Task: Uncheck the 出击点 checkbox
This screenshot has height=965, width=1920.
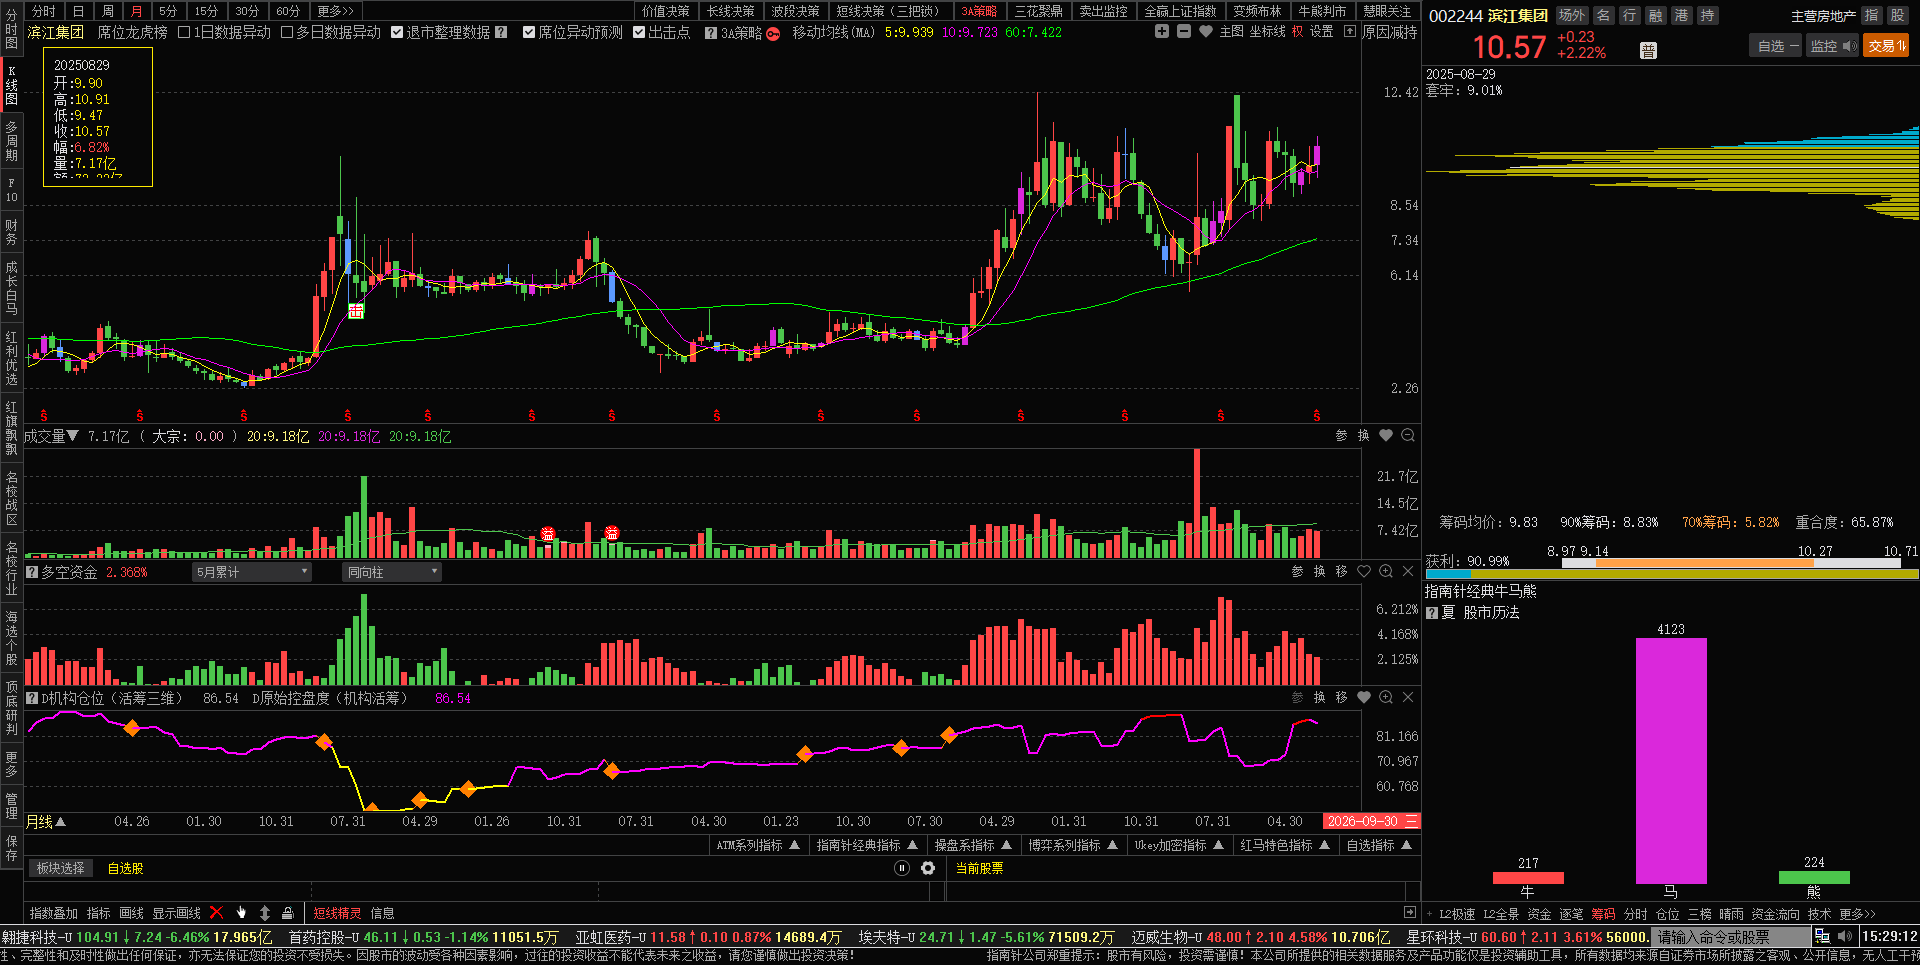Action: 639,32
